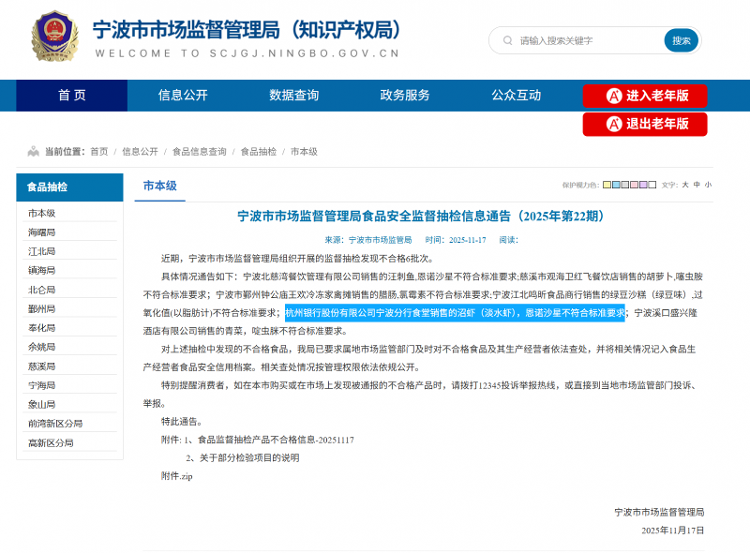Set text size to small (小)

(x=708, y=185)
